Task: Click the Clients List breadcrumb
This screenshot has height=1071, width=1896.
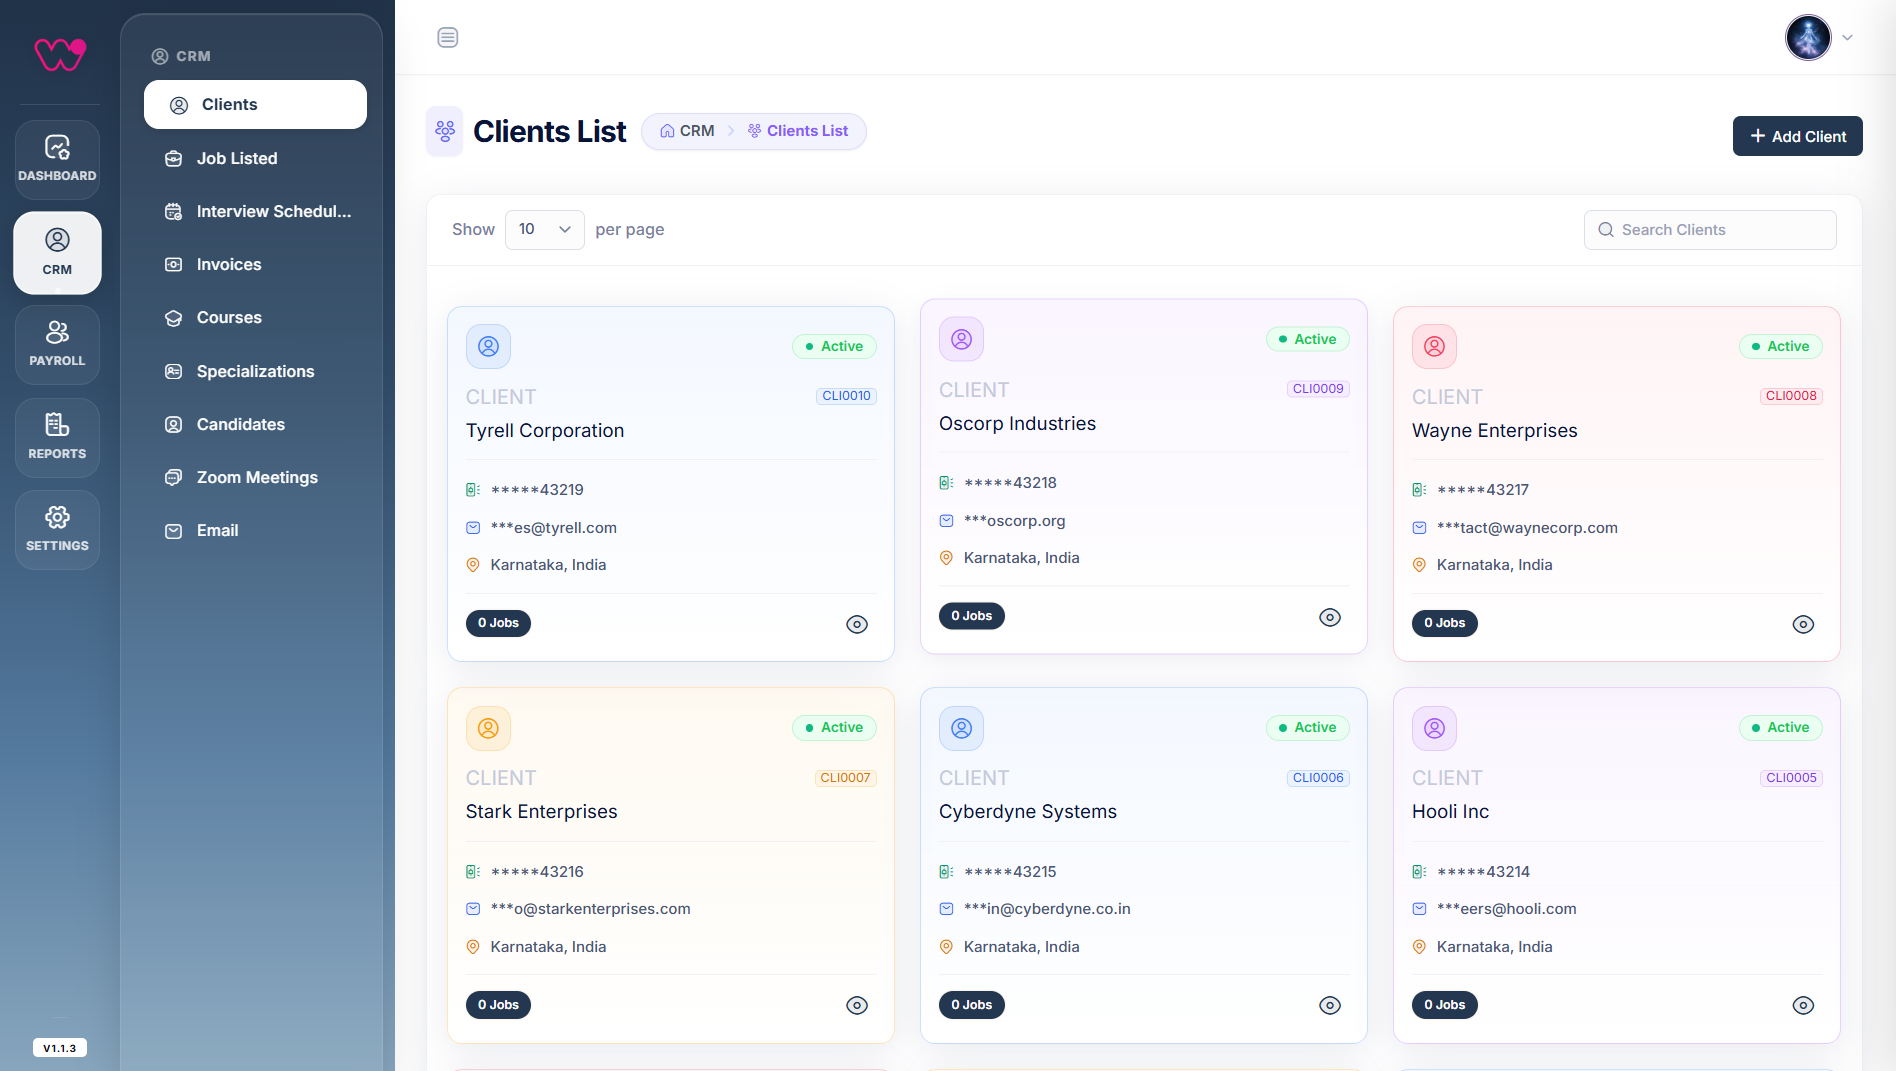Action: [798, 131]
